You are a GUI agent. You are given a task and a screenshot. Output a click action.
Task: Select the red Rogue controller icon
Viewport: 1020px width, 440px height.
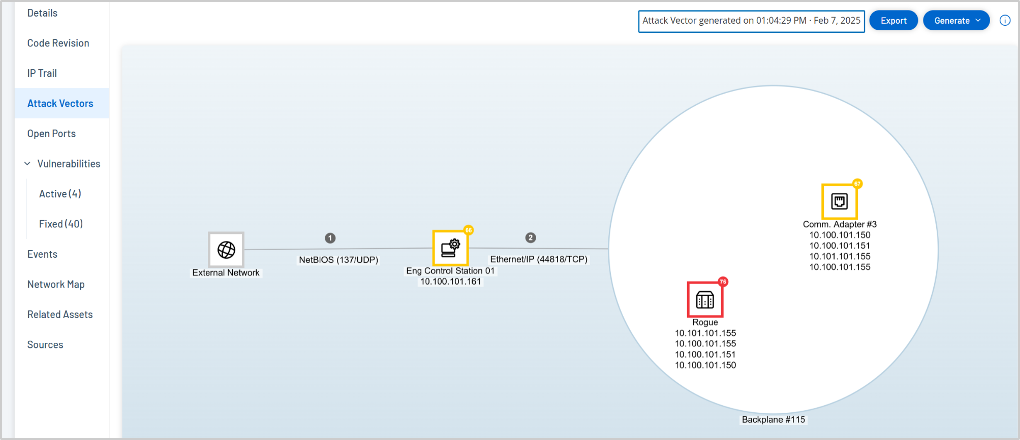coord(705,299)
